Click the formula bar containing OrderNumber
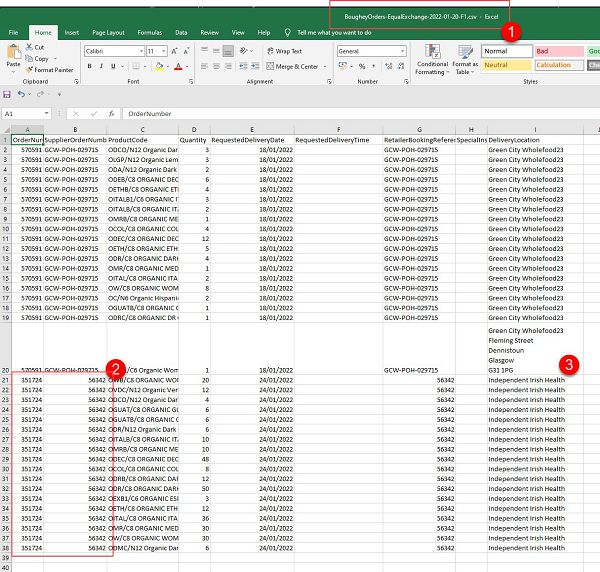The image size is (600, 572). point(360,114)
